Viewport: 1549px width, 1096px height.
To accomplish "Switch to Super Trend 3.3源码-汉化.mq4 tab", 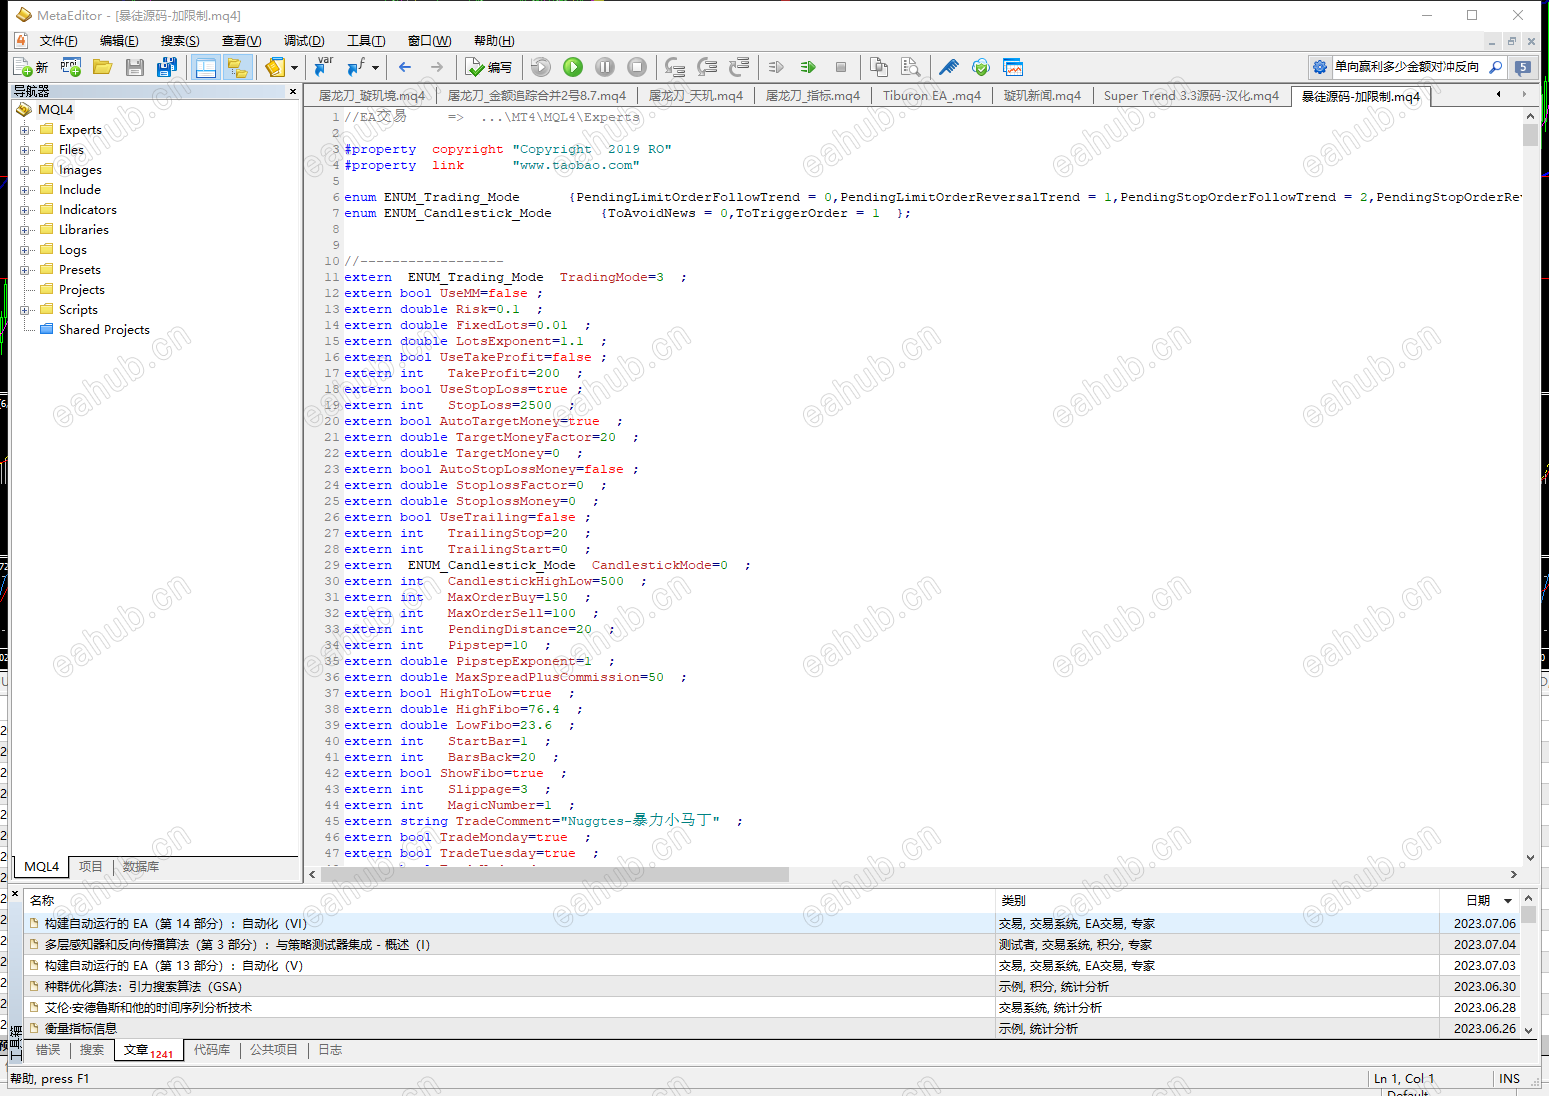I will (1191, 96).
